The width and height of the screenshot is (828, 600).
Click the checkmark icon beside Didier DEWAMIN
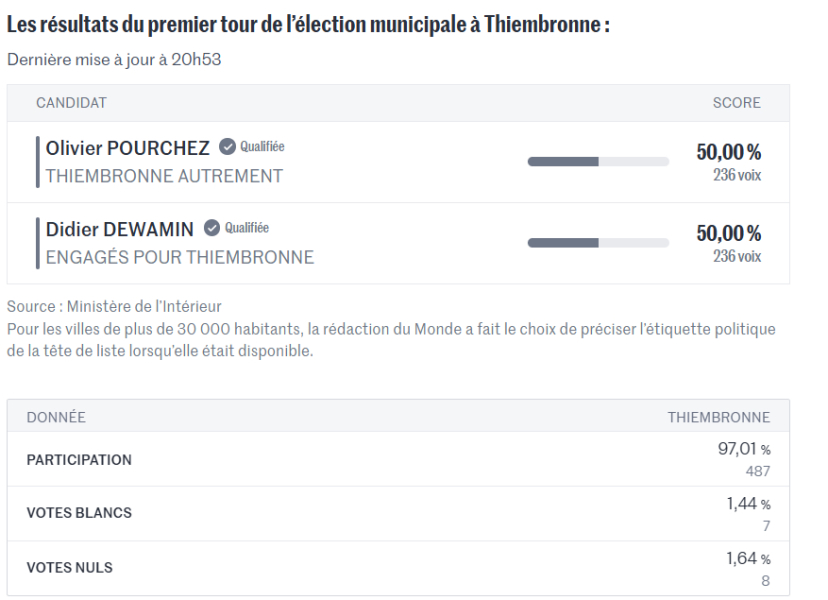point(210,229)
